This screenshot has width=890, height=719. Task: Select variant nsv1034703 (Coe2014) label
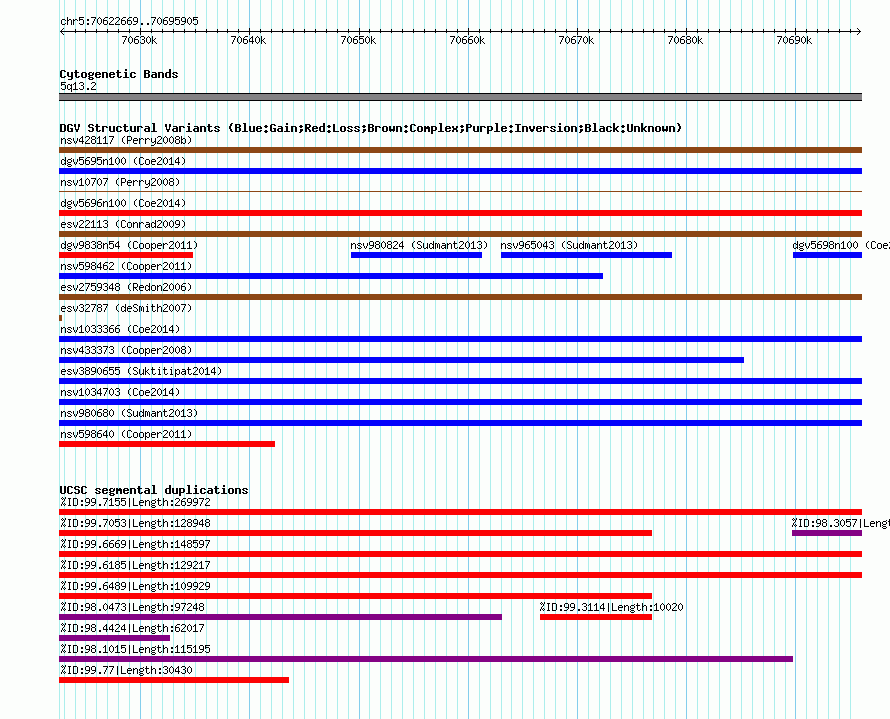click(120, 392)
